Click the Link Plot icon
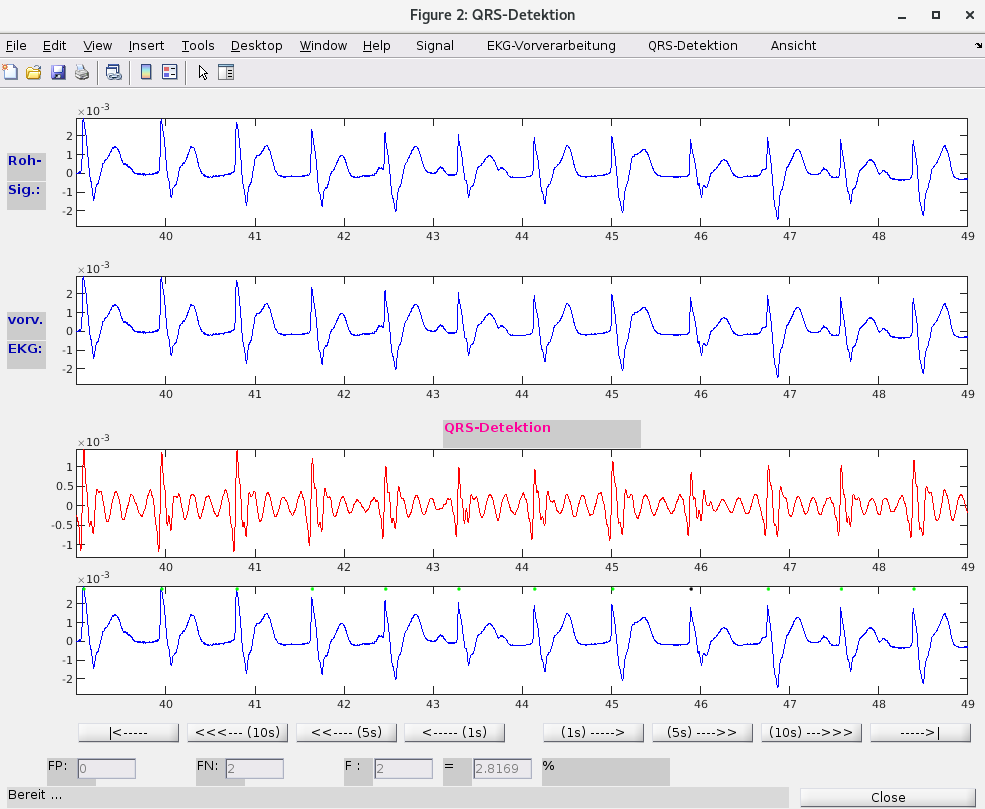This screenshot has width=985, height=809. pos(113,72)
